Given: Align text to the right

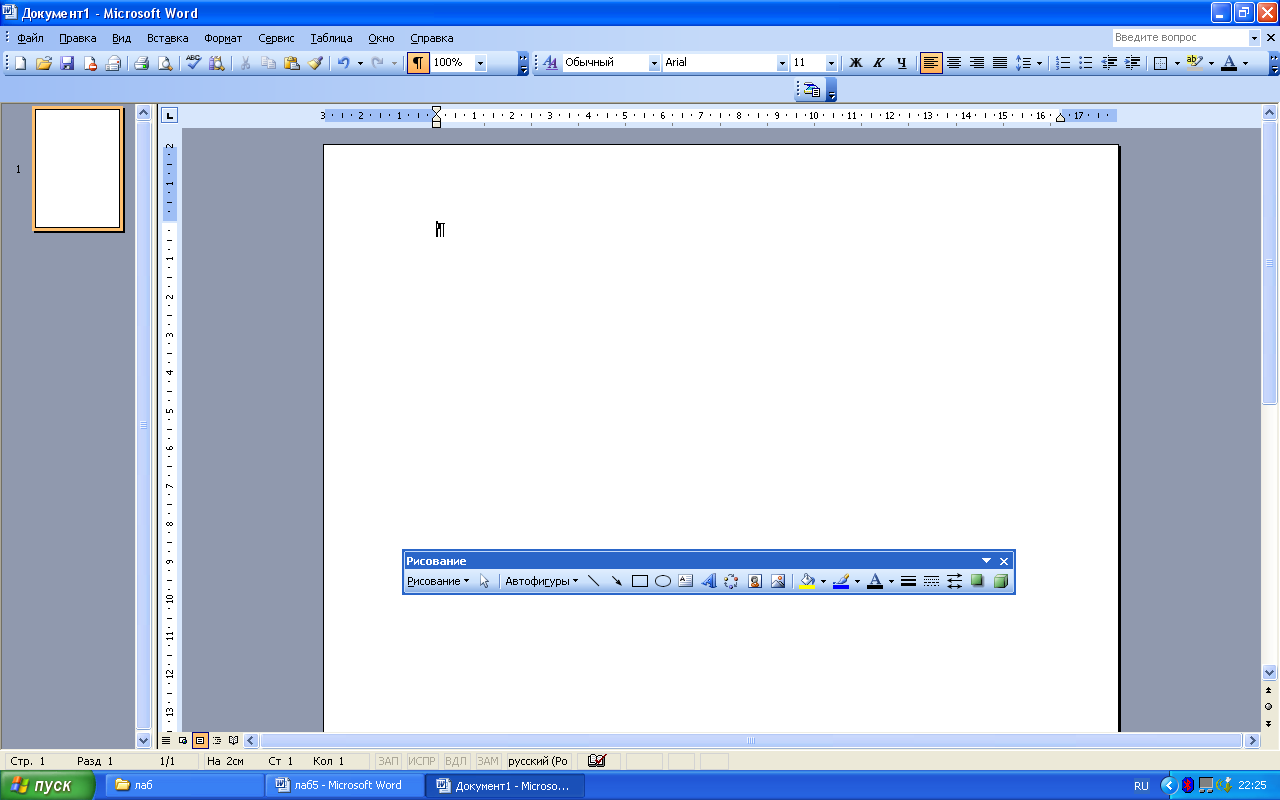Looking at the screenshot, I should (977, 63).
